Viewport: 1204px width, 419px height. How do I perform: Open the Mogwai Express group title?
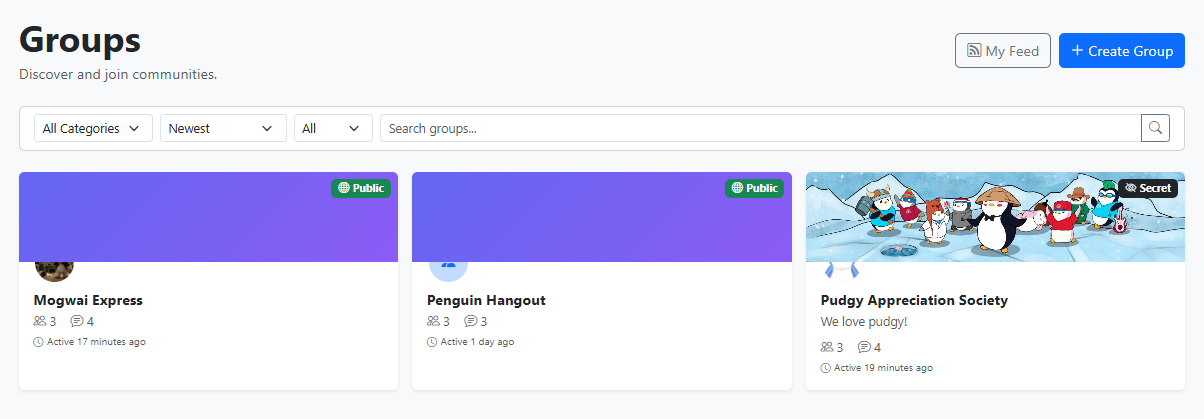pos(88,300)
